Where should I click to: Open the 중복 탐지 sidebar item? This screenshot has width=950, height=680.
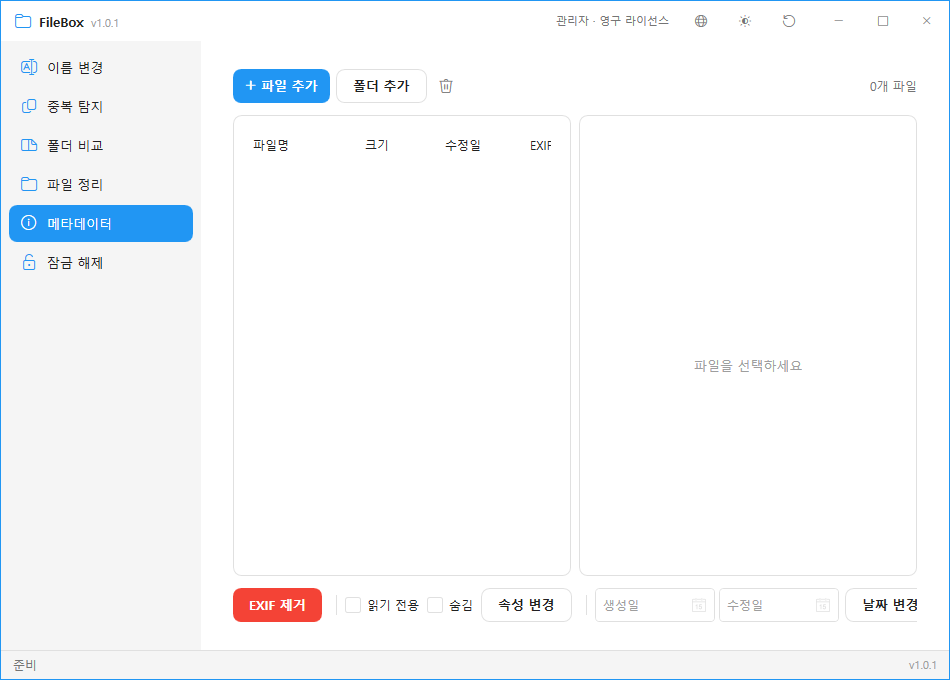101,107
